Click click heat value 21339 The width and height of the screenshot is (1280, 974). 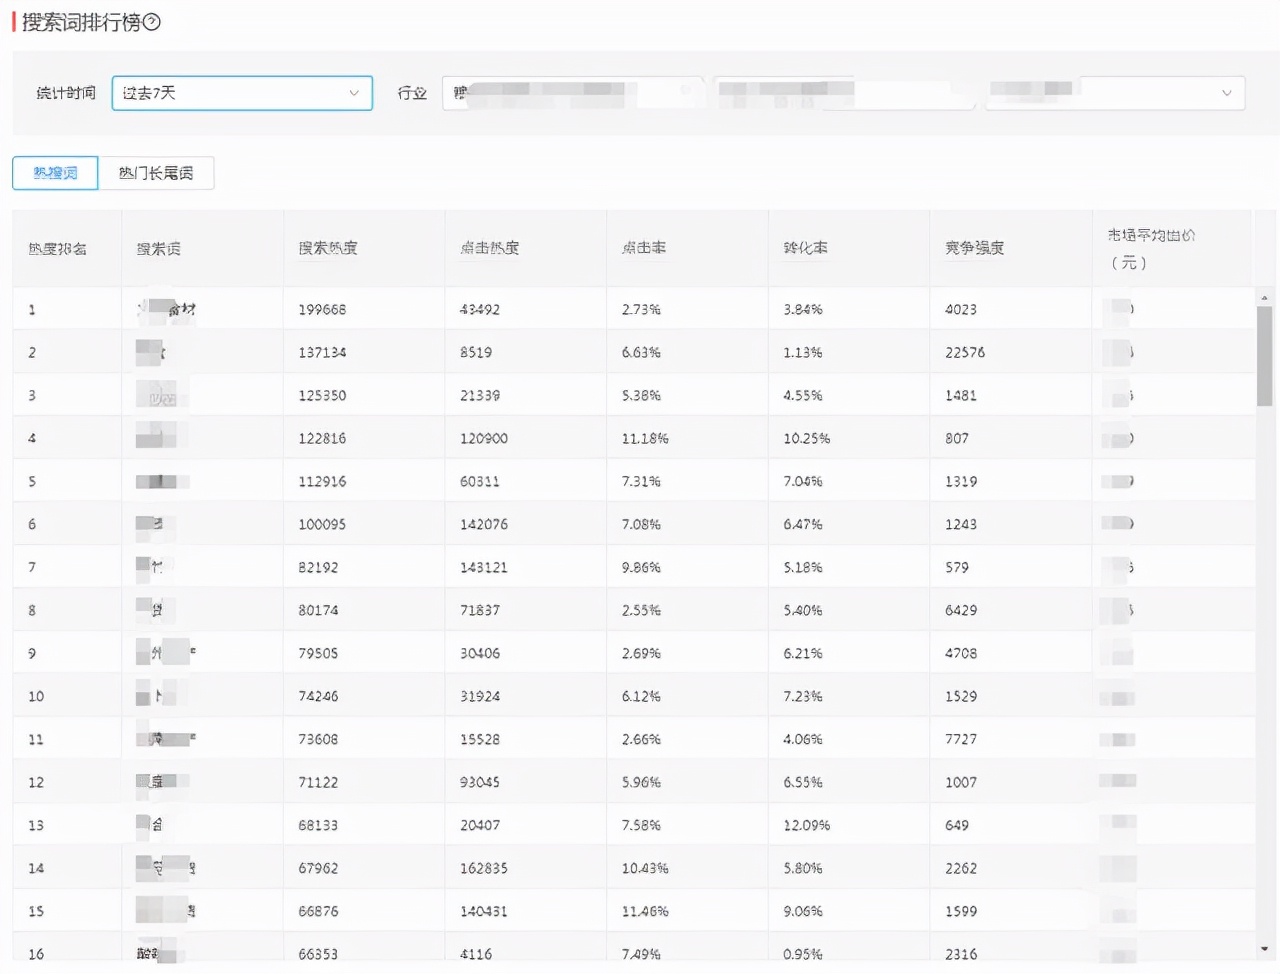coord(480,396)
